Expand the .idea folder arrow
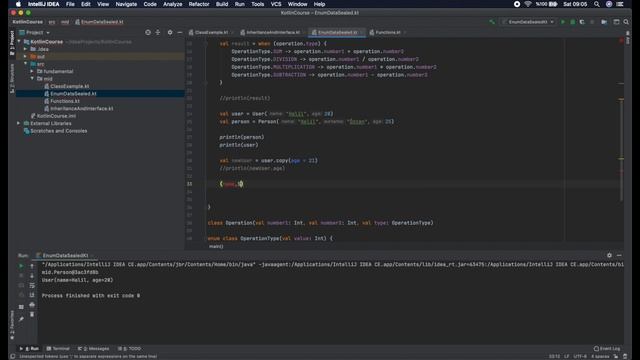The height and width of the screenshot is (360, 640). click(x=25, y=49)
